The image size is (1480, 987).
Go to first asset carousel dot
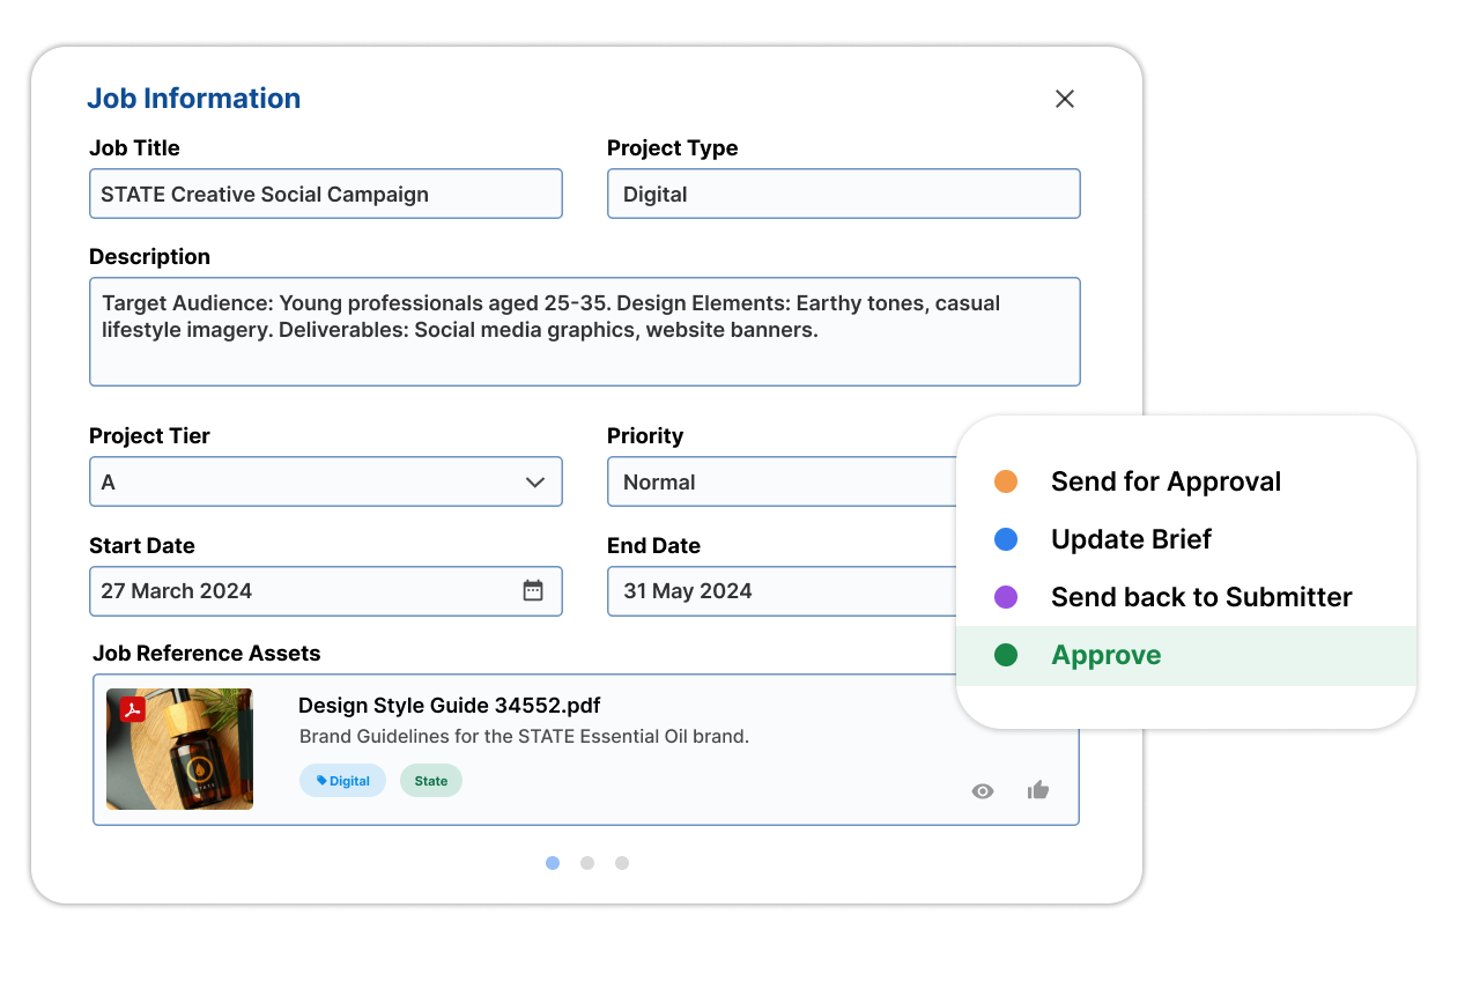point(553,863)
